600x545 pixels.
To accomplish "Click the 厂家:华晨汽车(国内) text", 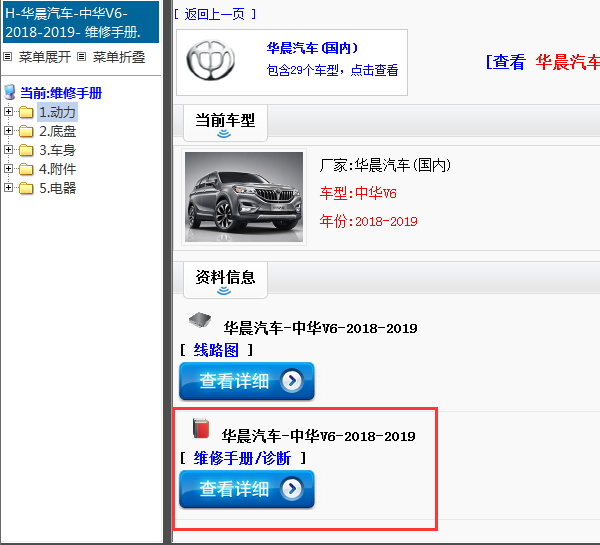I will (x=385, y=165).
